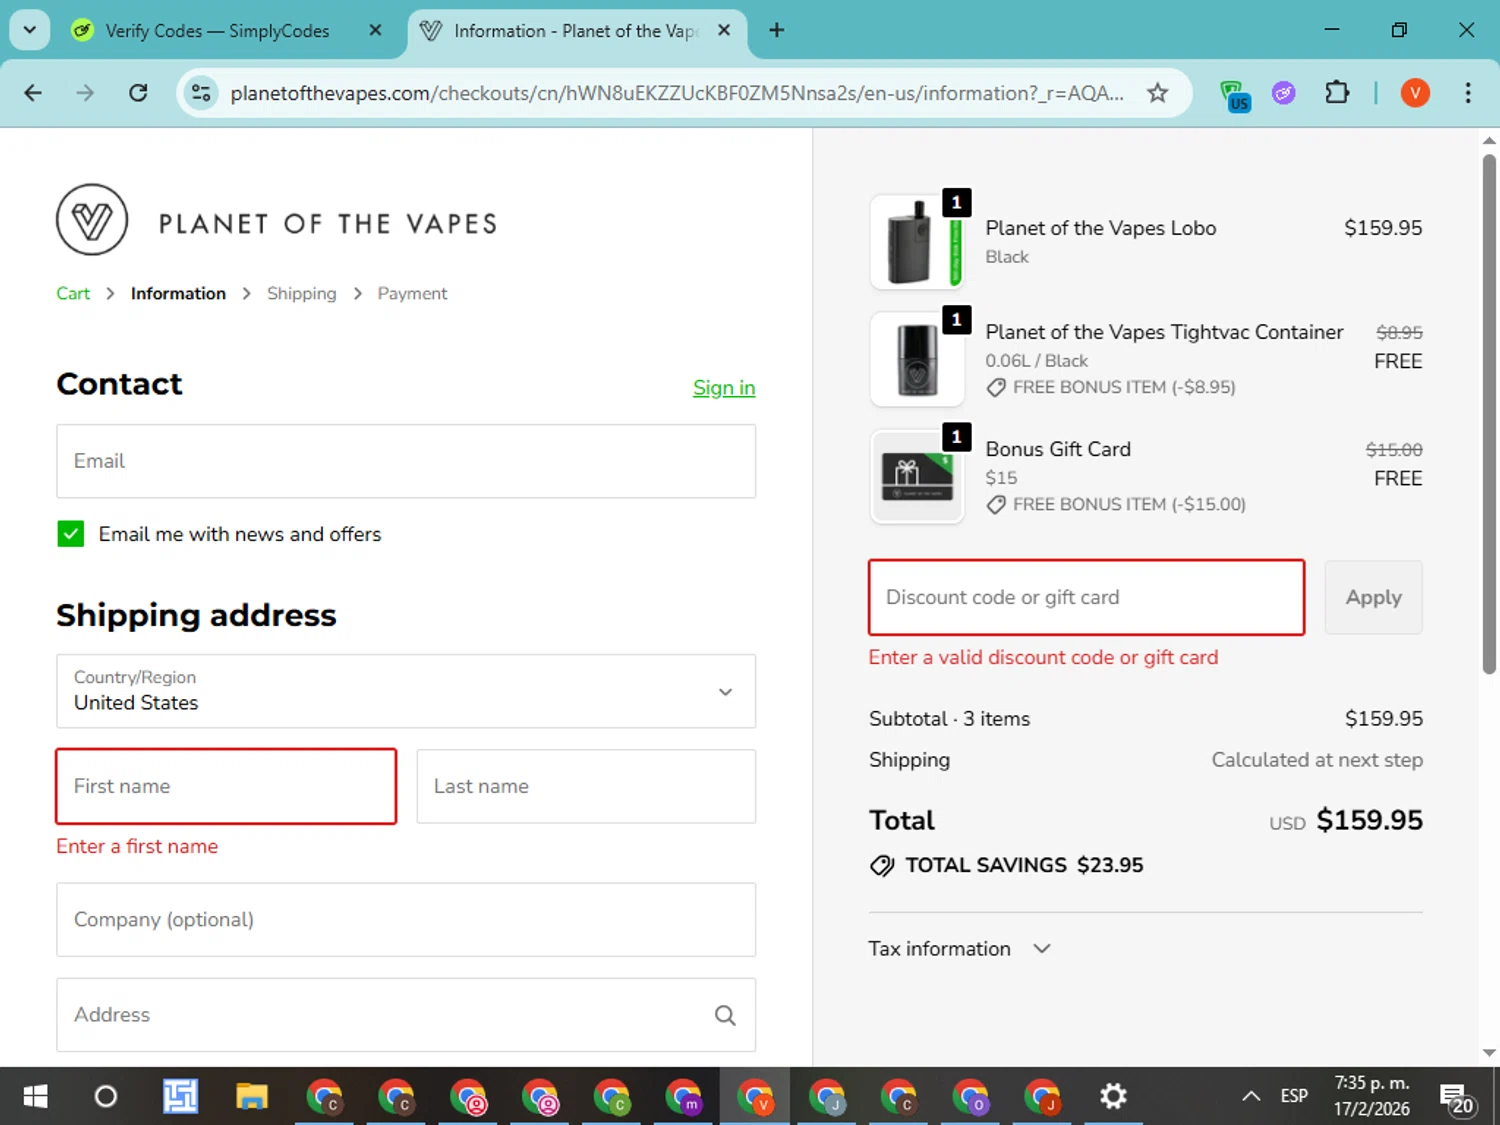
Task: Click the Planet of the Vapes logo icon
Action: pos(92,220)
